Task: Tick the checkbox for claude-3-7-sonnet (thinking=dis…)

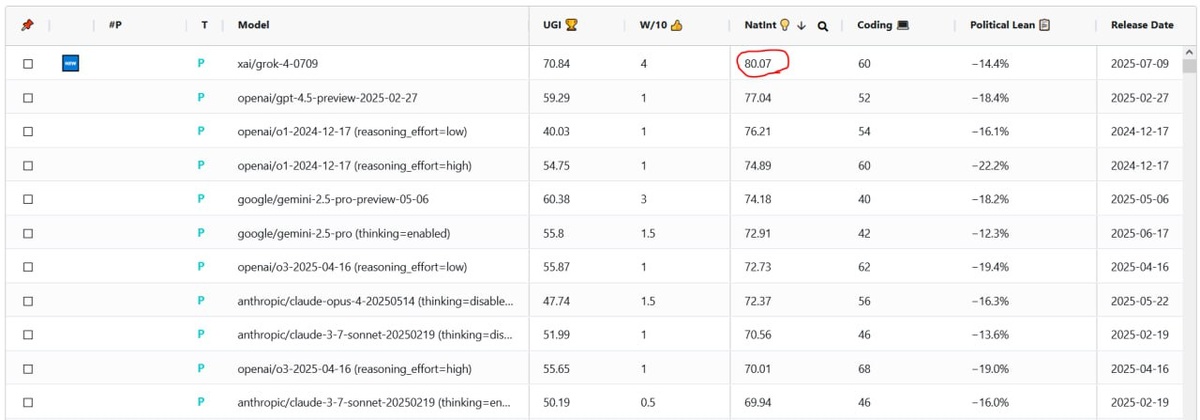Action: [28, 335]
